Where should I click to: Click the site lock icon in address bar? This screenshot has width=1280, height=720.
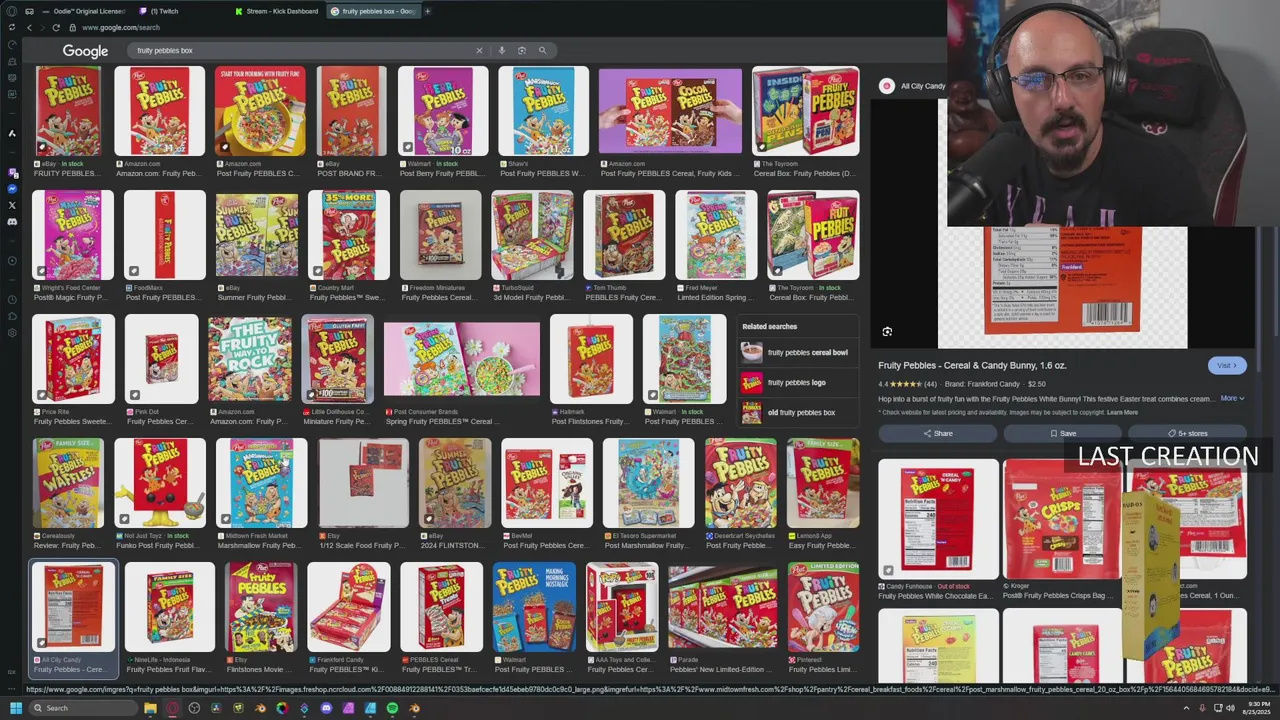click(72, 28)
